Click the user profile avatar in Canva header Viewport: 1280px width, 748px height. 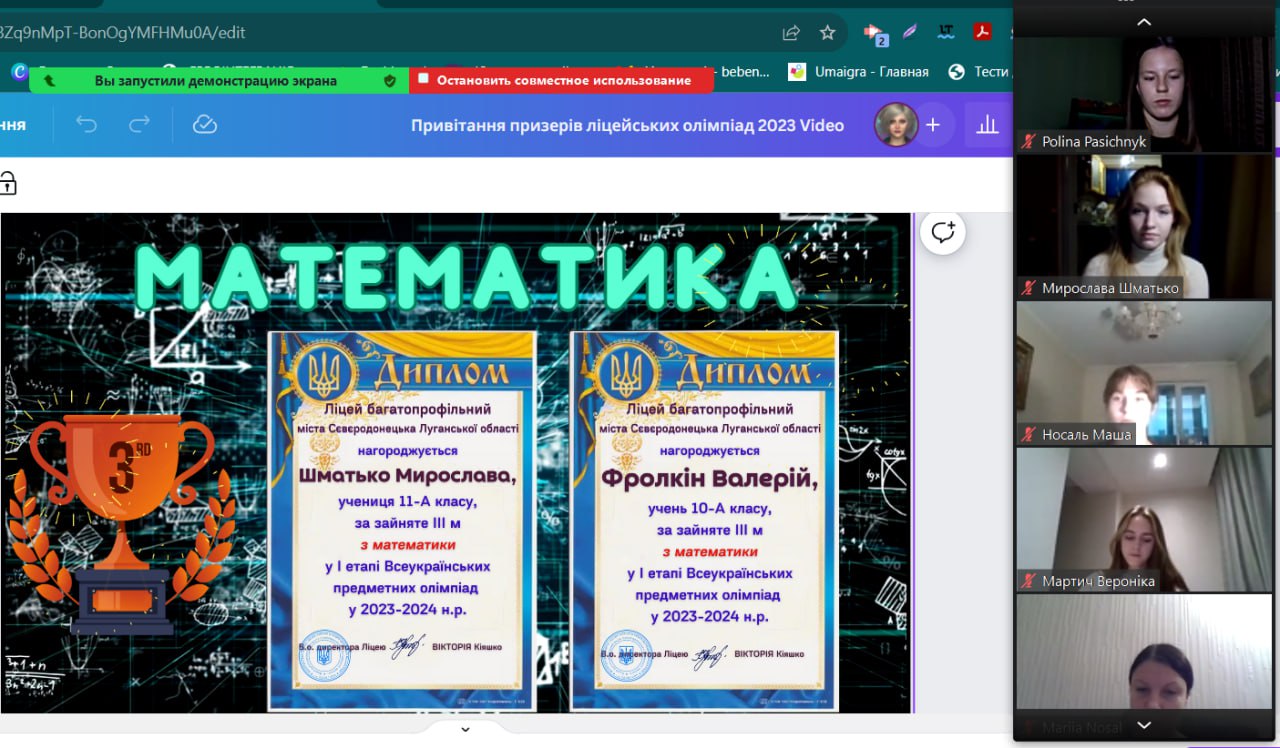(x=894, y=125)
